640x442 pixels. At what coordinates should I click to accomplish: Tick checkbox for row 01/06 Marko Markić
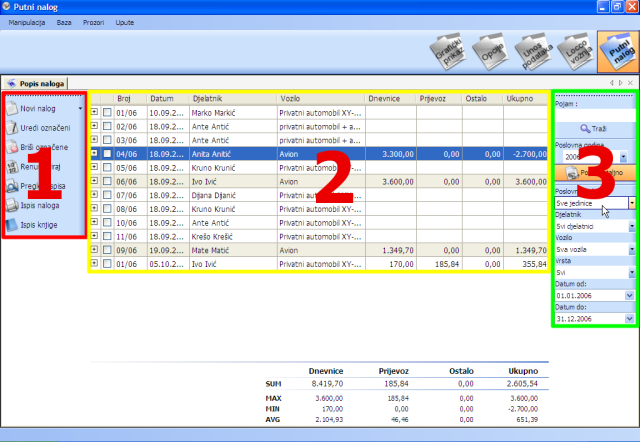107,112
